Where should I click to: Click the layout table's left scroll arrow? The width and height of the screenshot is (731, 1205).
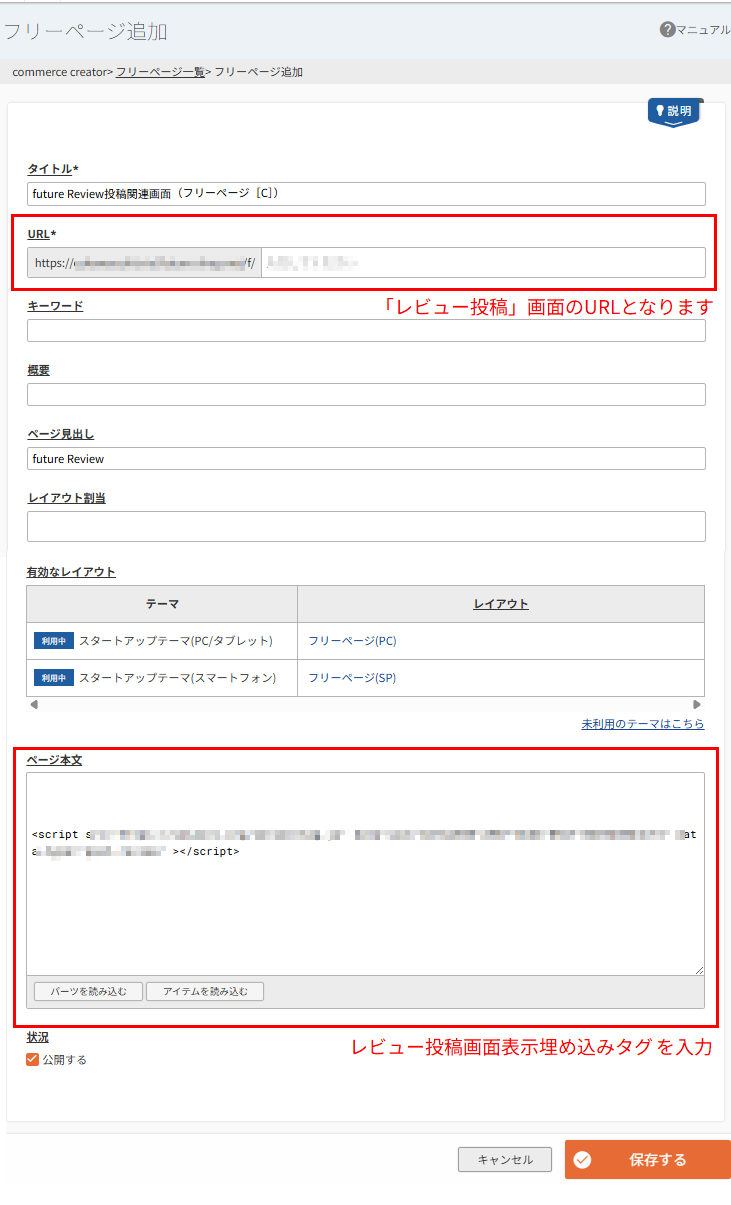click(x=34, y=704)
